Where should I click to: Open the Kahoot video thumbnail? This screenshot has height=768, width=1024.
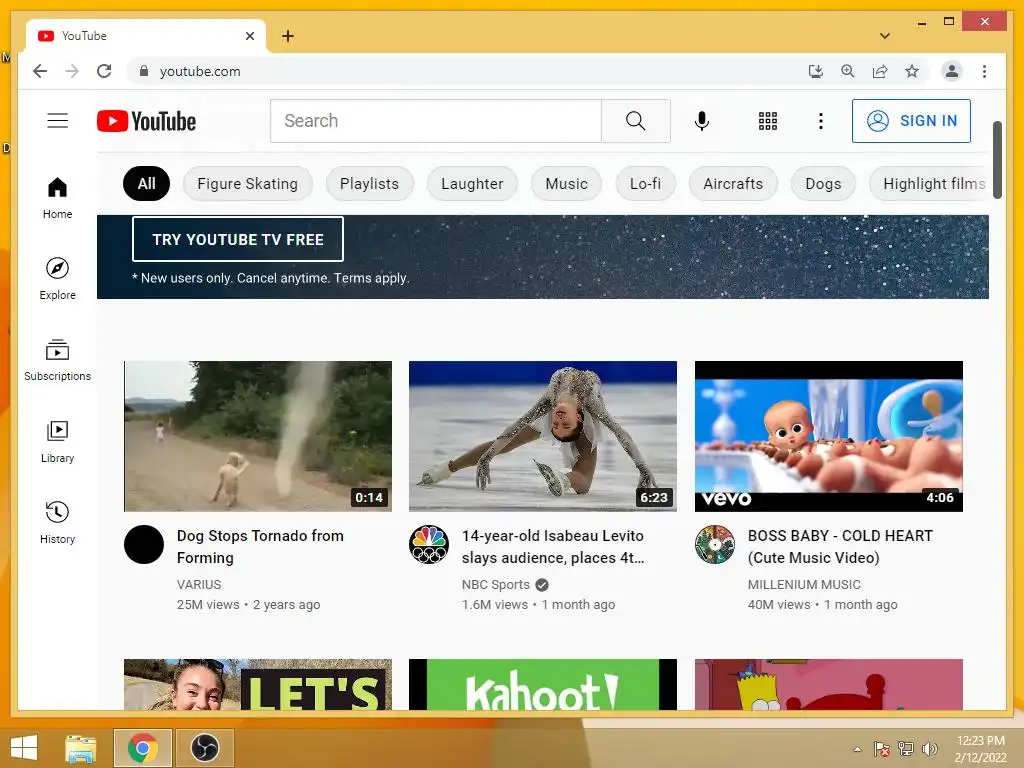coord(543,684)
